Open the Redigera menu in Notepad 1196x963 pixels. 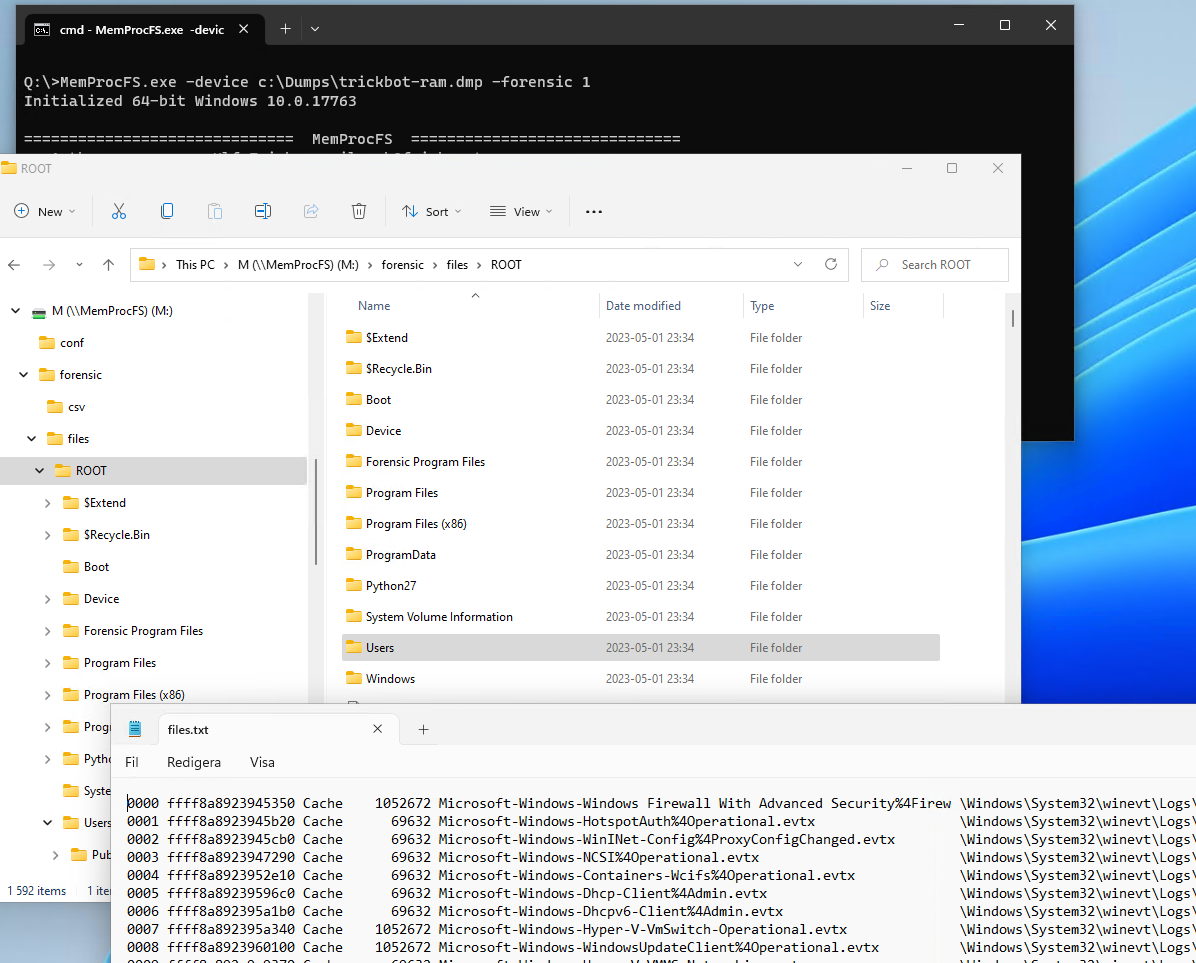(194, 762)
